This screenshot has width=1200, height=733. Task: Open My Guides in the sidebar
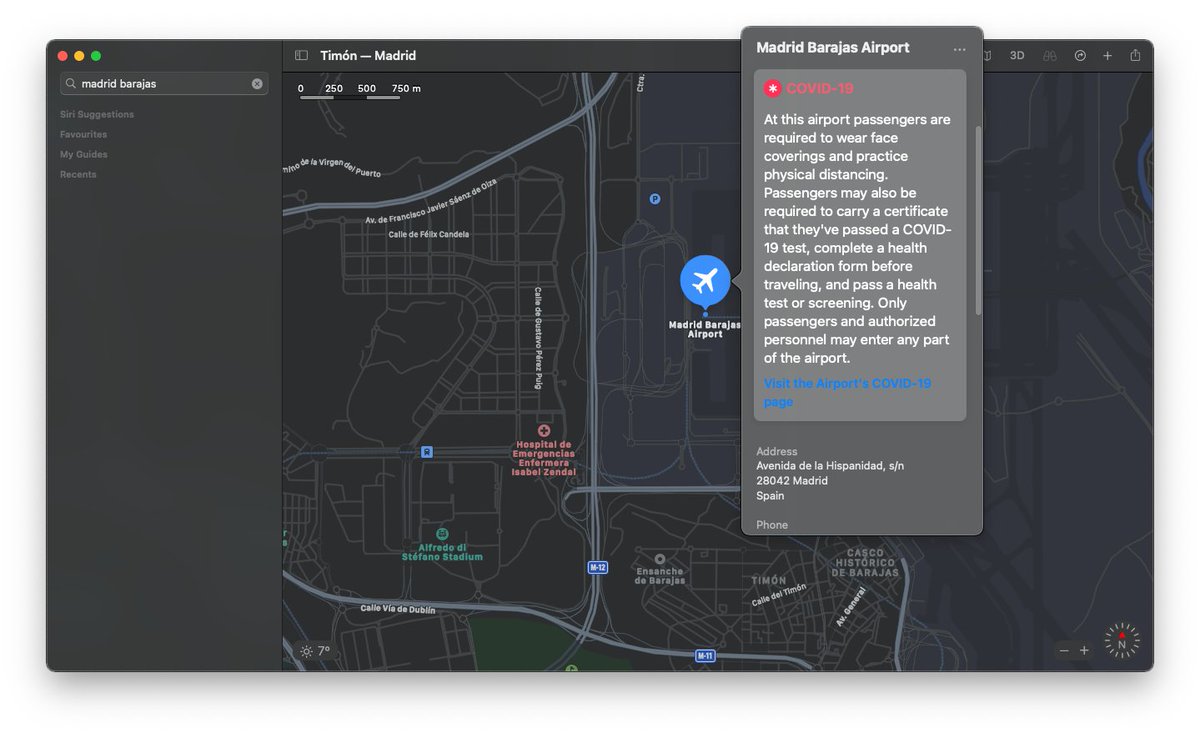(x=84, y=154)
